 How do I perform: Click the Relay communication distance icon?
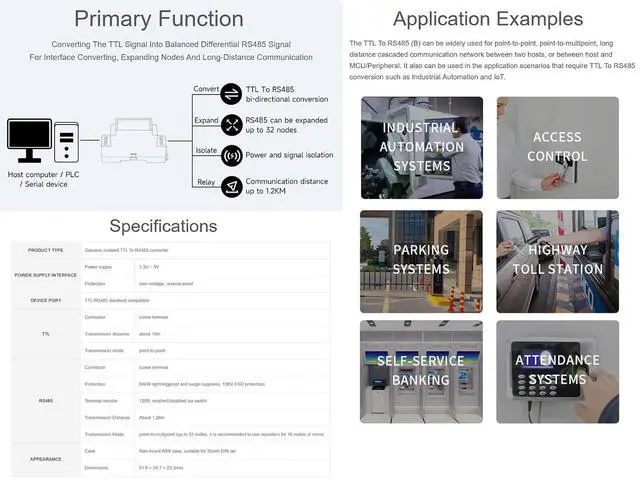[231, 187]
